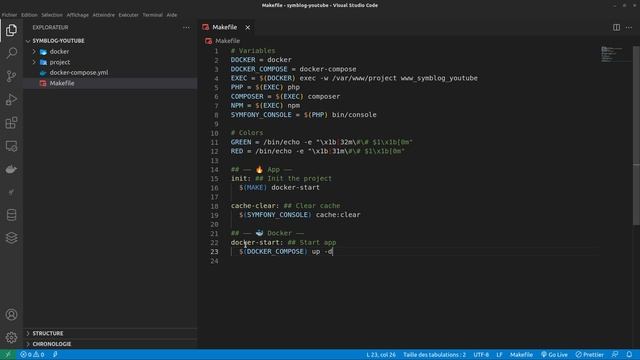Open the stacked layers view icon
The image size is (640, 360).
pos(11,238)
